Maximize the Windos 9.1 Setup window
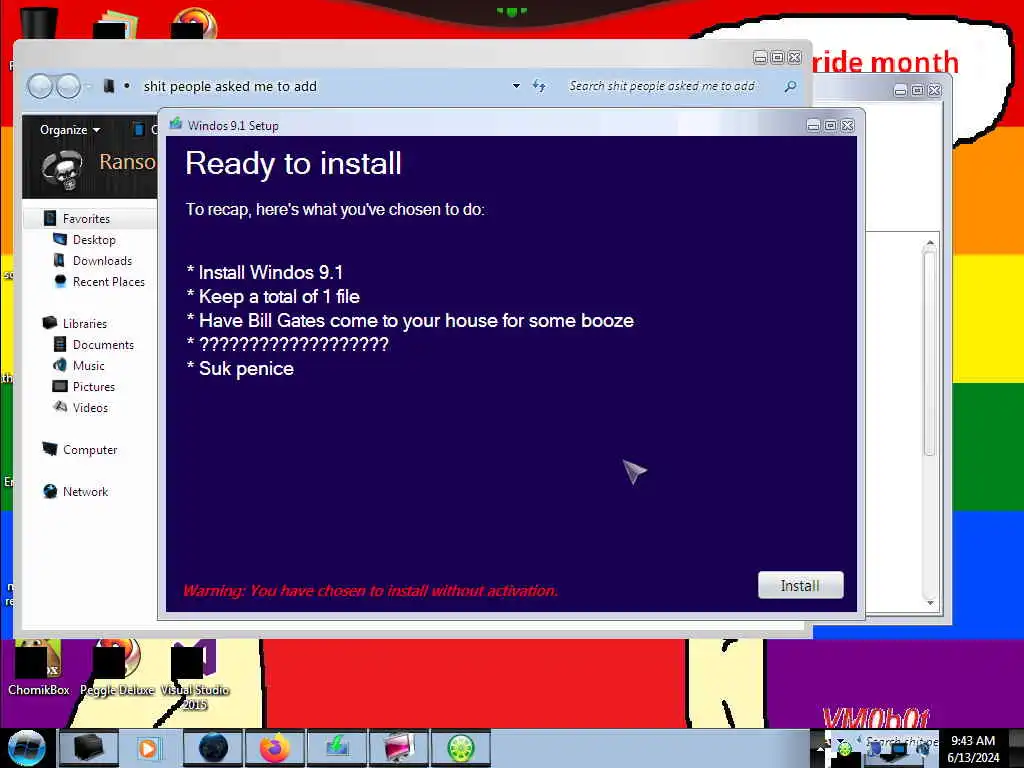This screenshot has height=768, width=1024. 830,125
